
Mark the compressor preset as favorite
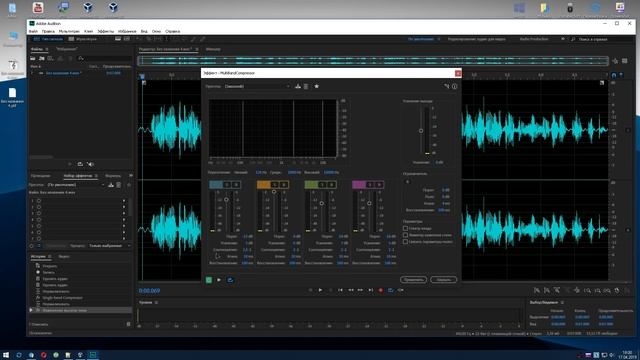(x=316, y=86)
